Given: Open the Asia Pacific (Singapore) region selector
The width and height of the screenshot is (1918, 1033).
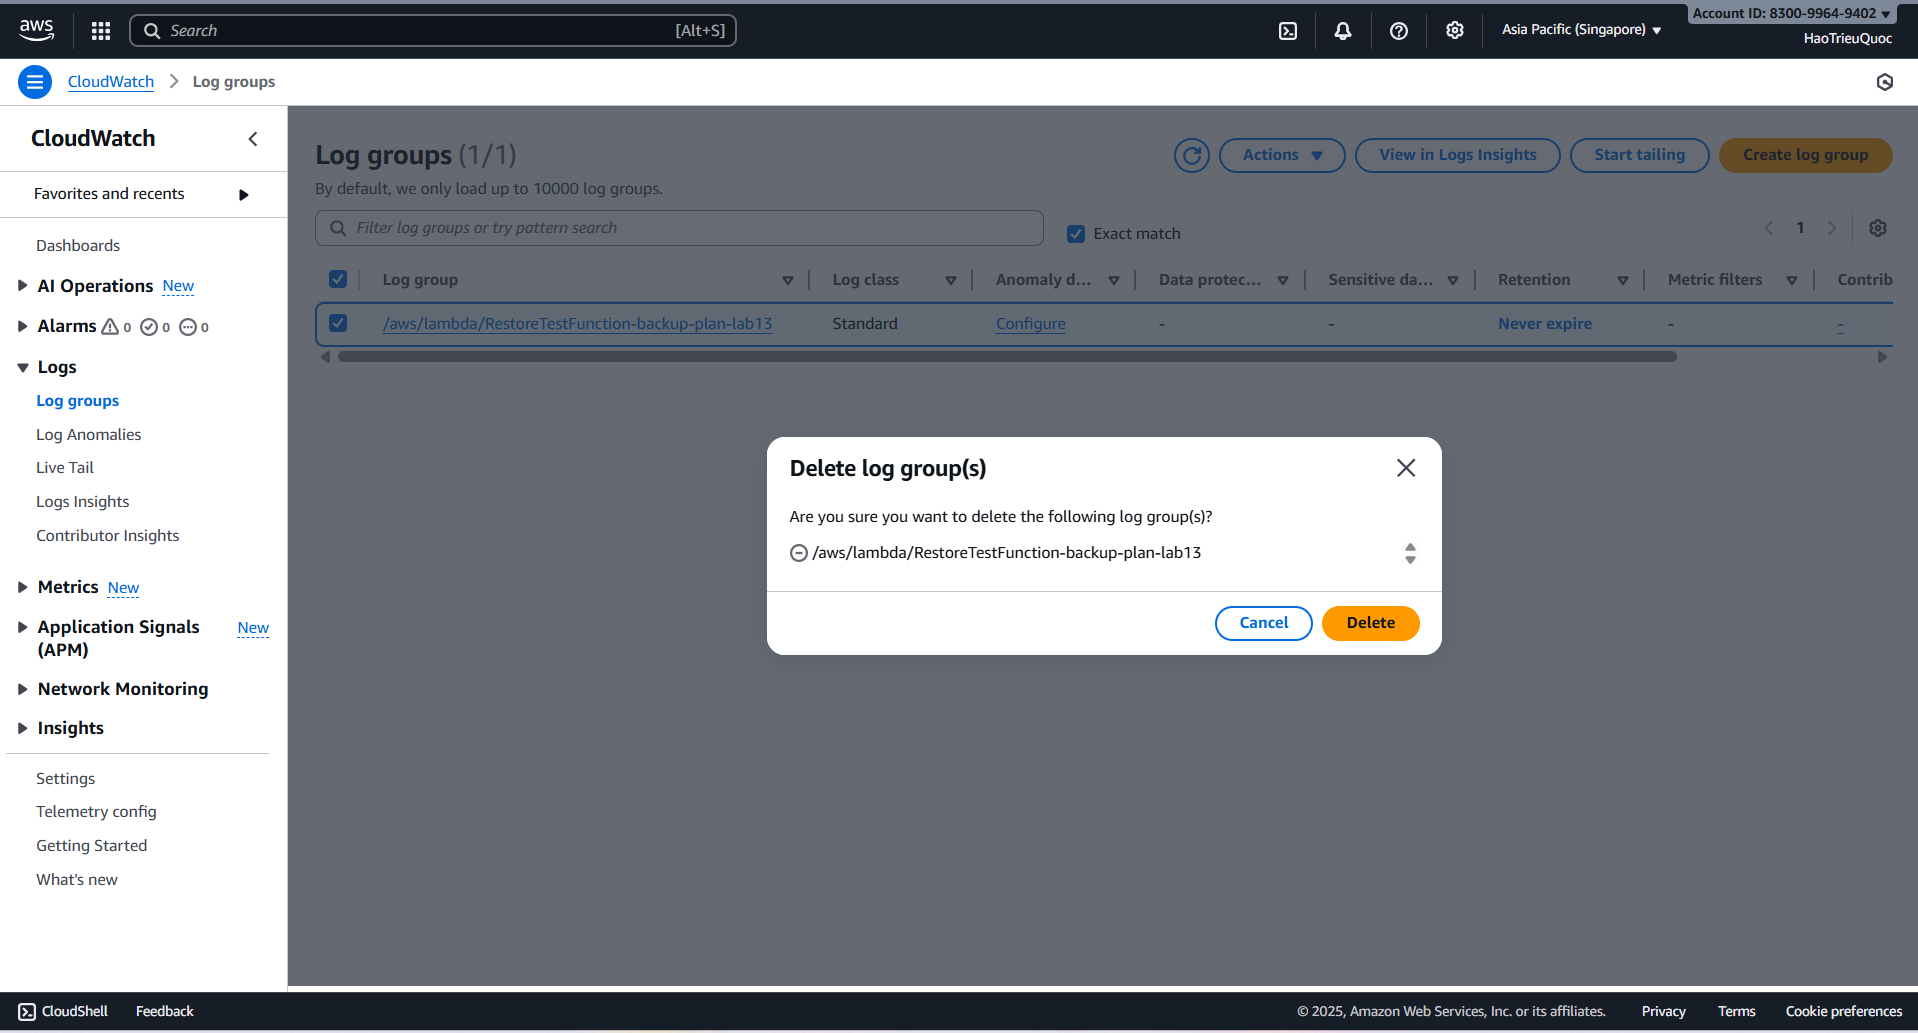Looking at the screenshot, I should tap(1581, 30).
